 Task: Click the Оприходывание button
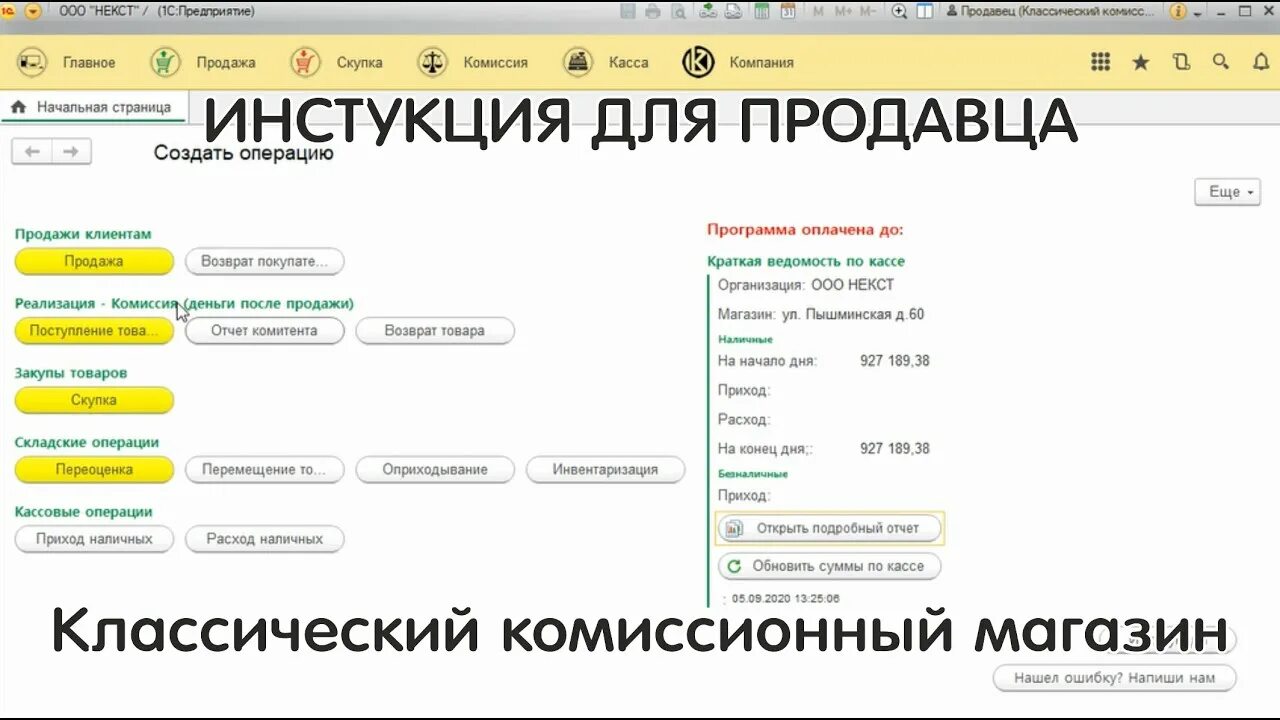coord(435,470)
